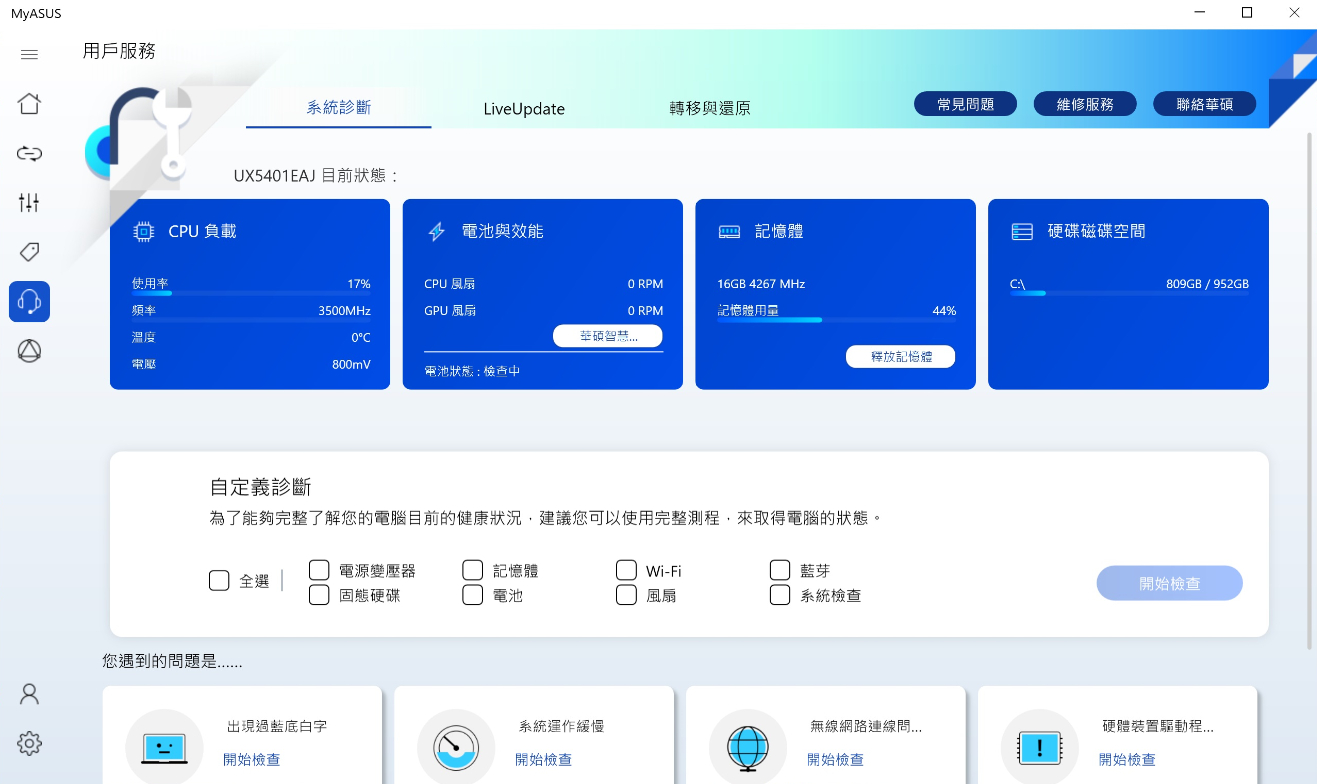This screenshot has width=1317, height=784.
Task: Click the 電池狀態 status text
Action: pyautogui.click(x=472, y=371)
